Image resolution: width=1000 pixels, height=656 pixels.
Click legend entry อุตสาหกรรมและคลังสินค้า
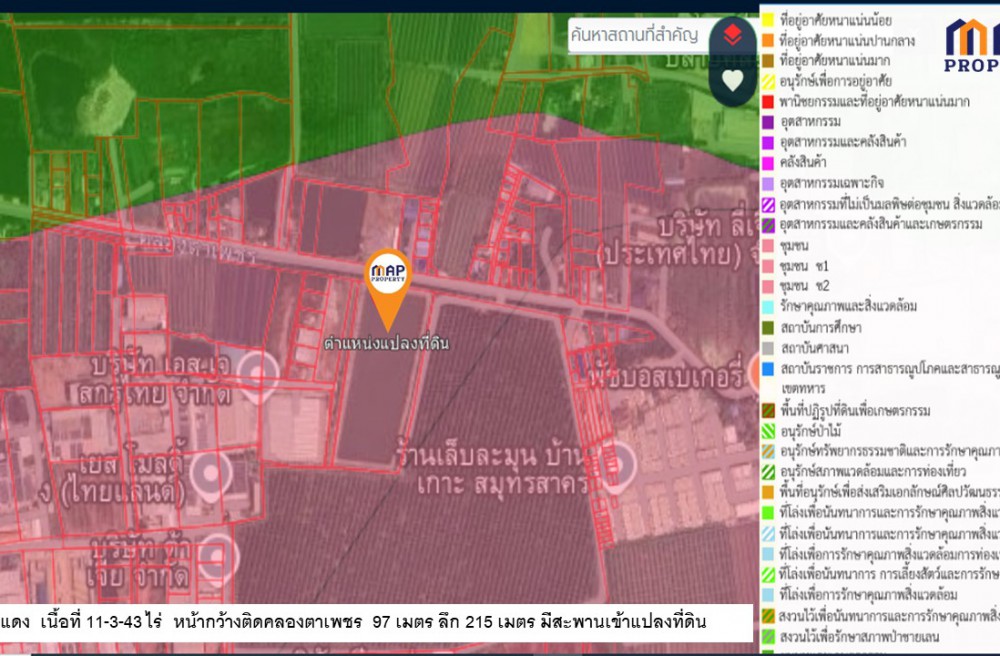click(x=842, y=142)
